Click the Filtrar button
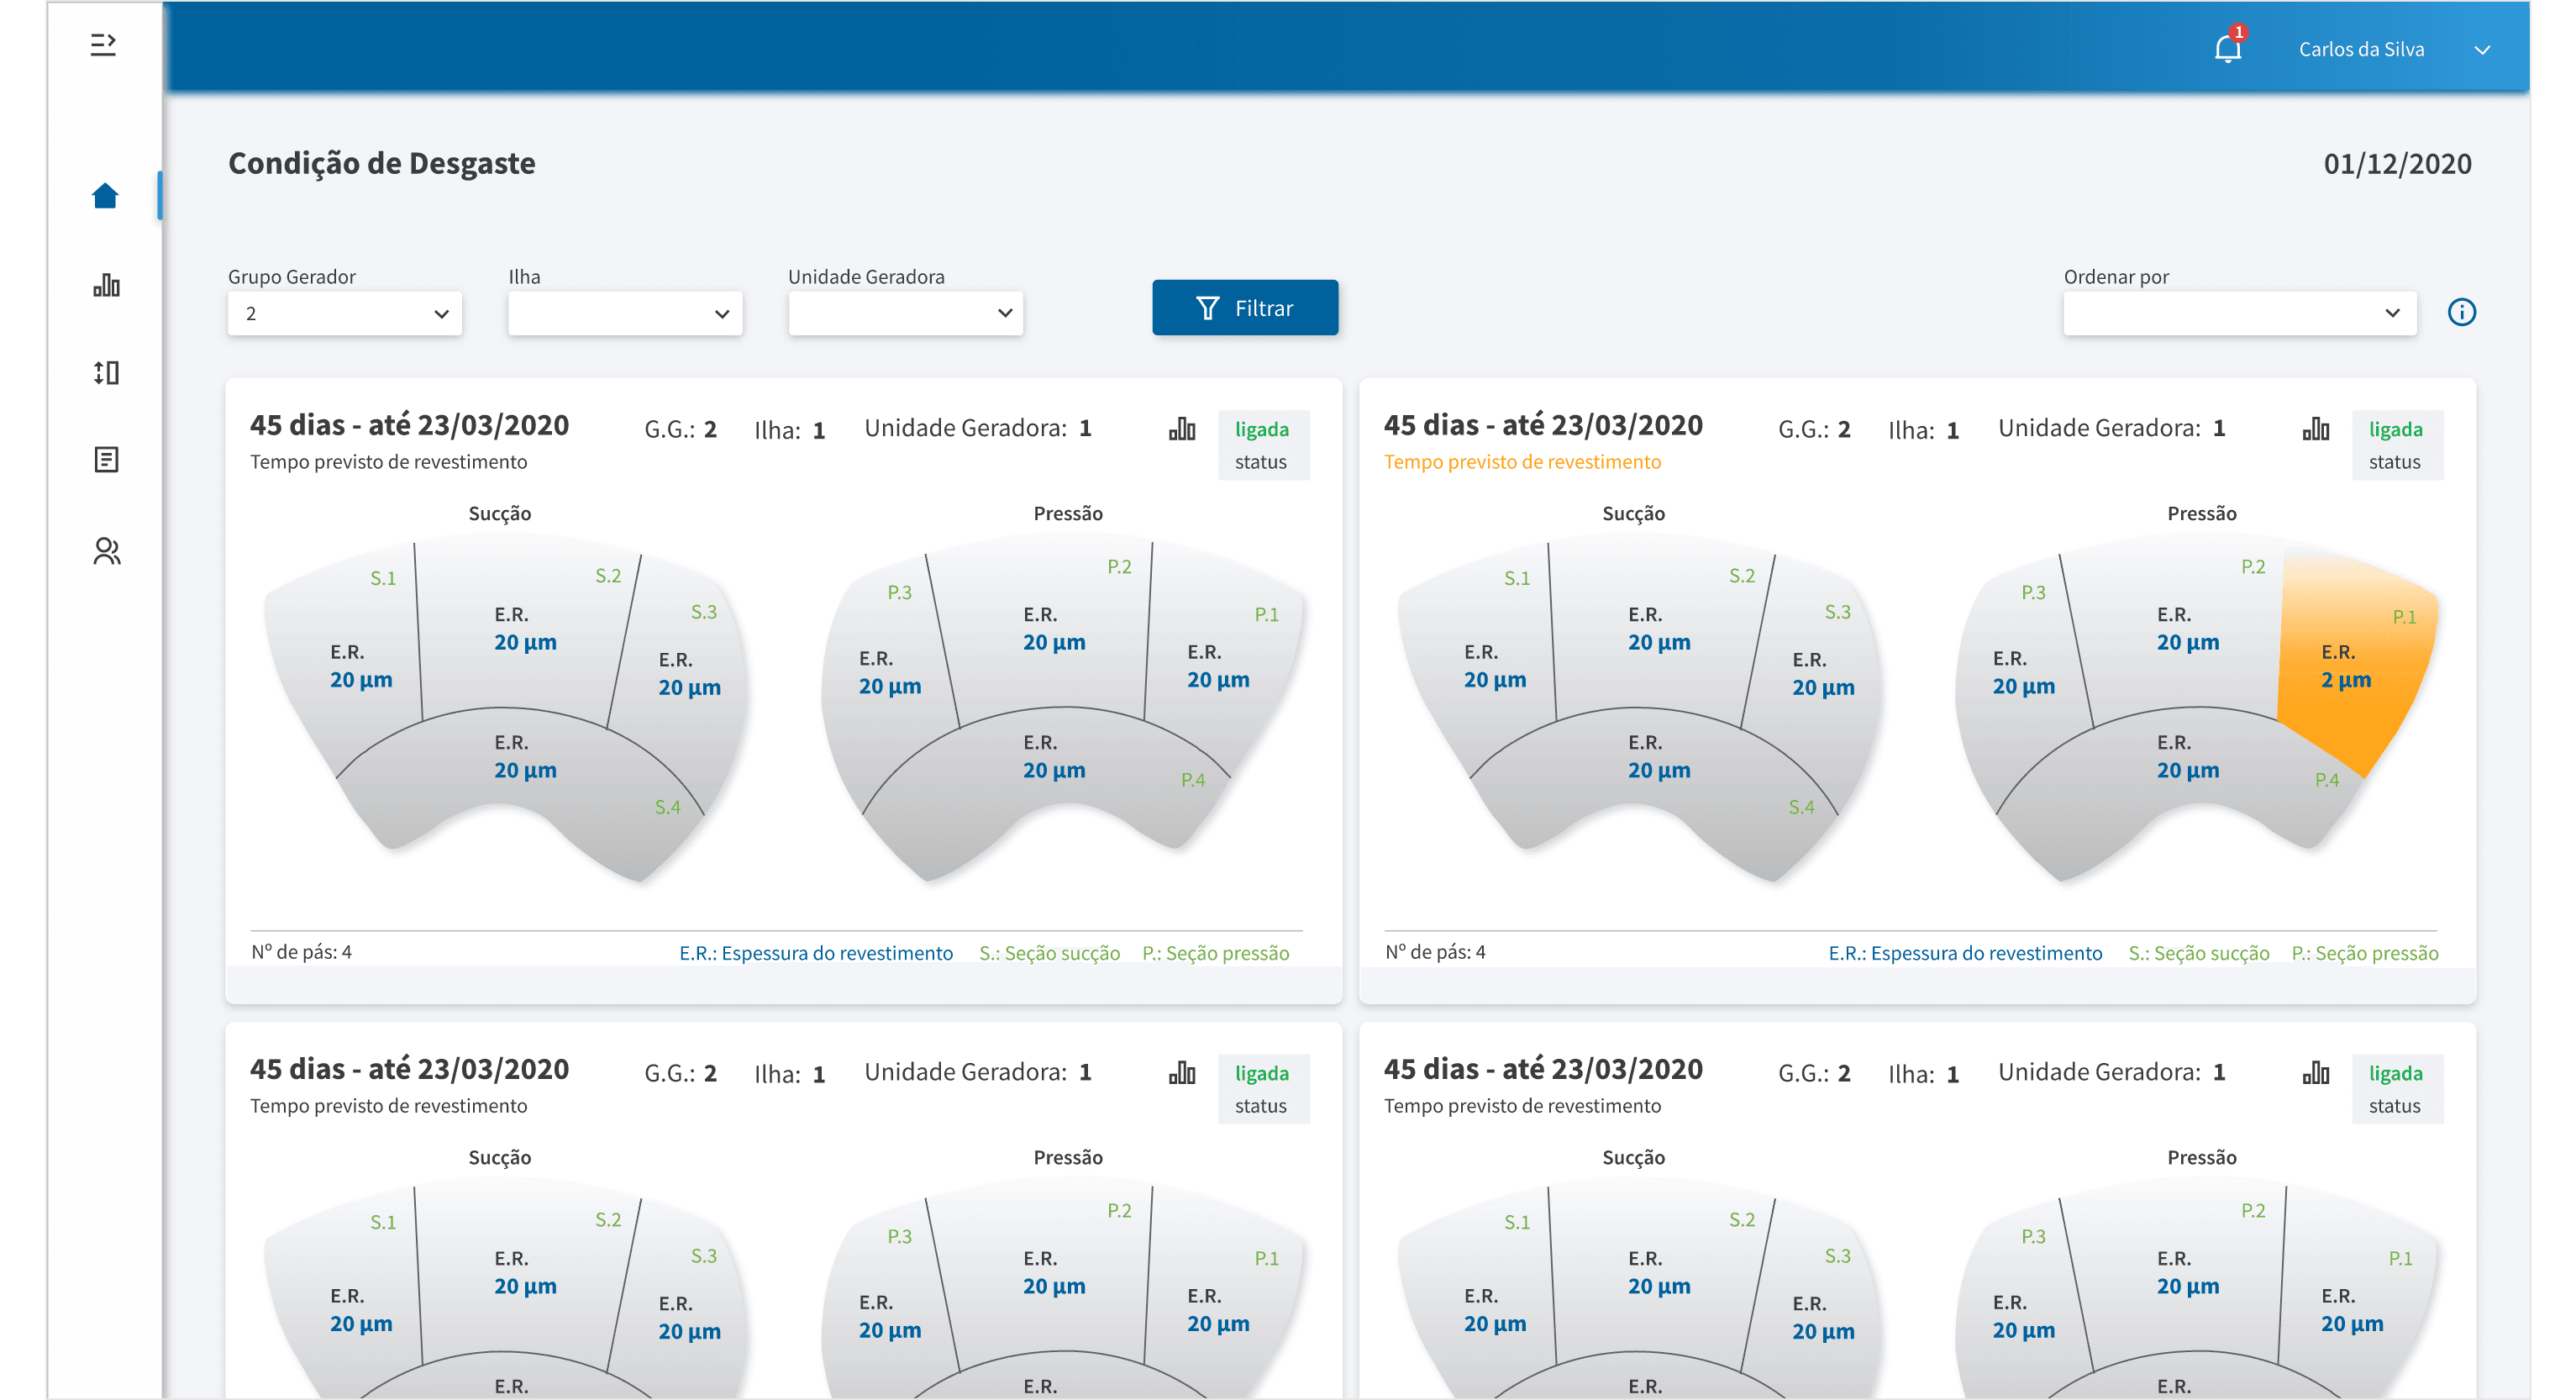Viewport: 2576px width, 1400px height. pos(1245,308)
